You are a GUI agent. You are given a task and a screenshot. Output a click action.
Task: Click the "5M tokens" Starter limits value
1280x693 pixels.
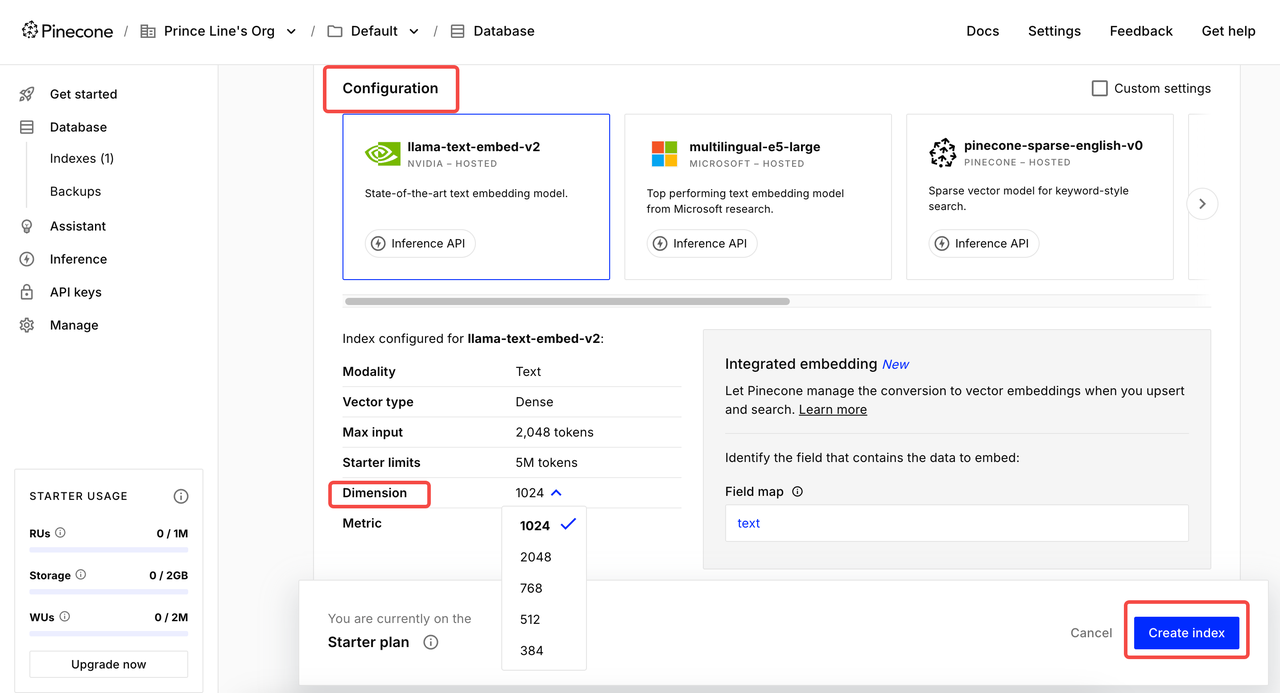547,462
